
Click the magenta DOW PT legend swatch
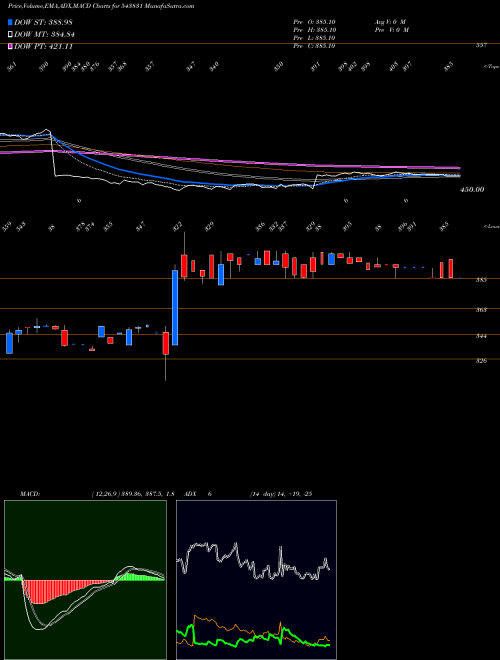click(x=11, y=46)
